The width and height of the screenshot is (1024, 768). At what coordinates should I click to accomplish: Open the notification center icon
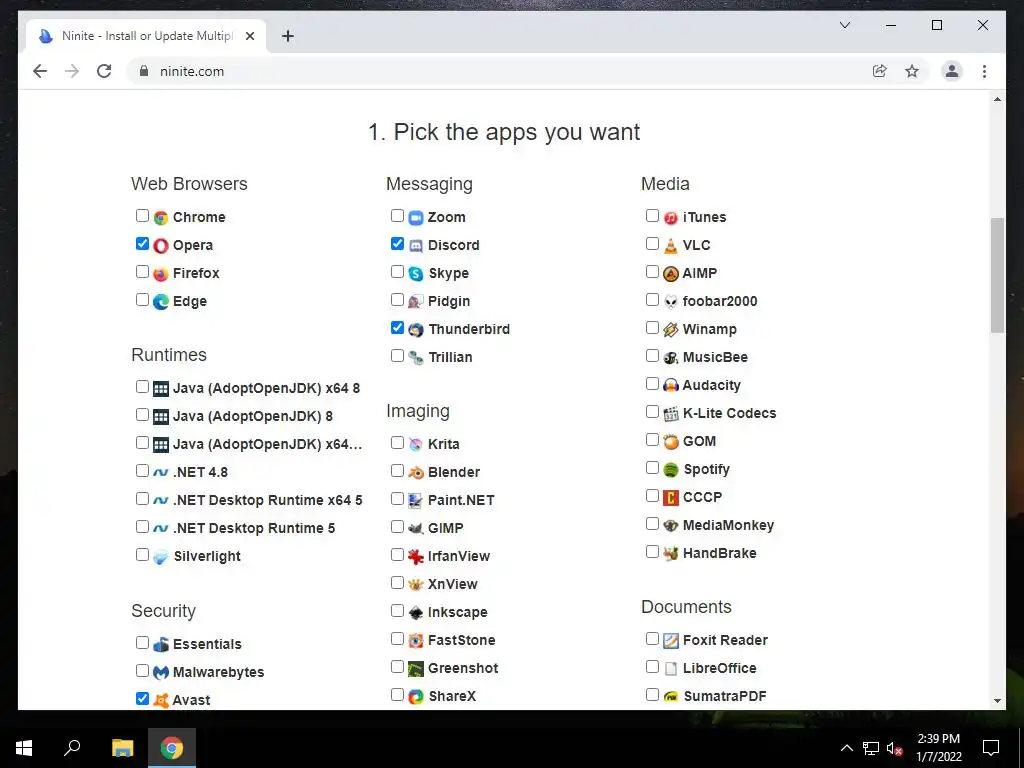(x=991, y=748)
